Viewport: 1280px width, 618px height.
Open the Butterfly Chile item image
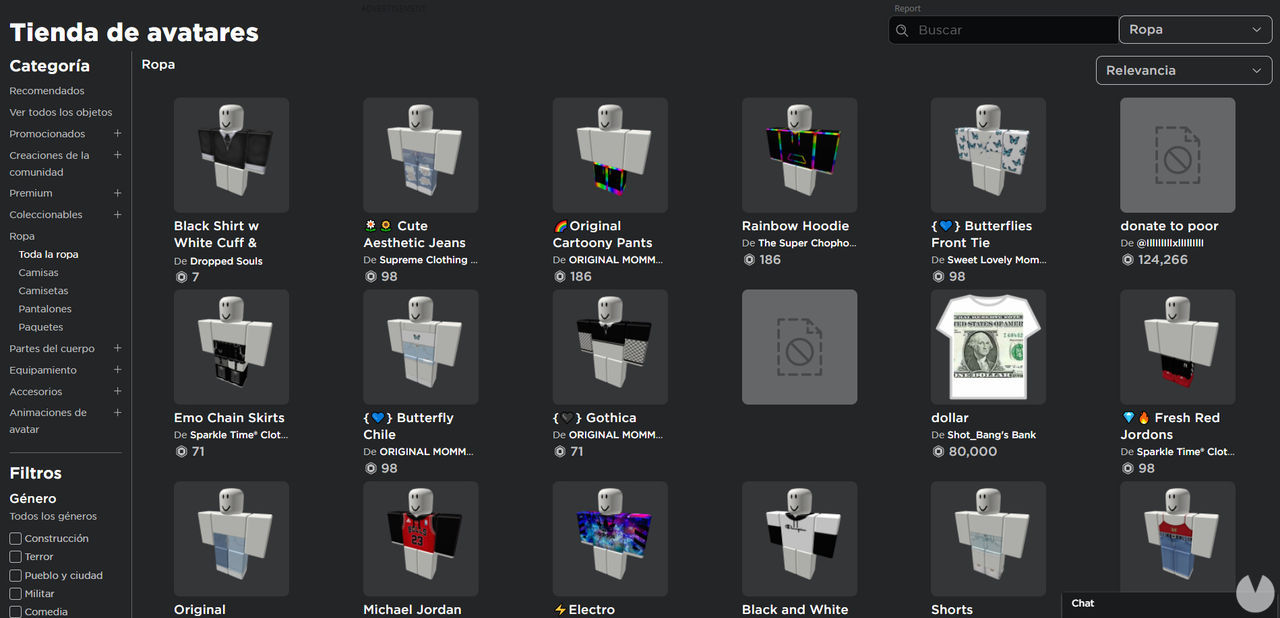coord(421,347)
